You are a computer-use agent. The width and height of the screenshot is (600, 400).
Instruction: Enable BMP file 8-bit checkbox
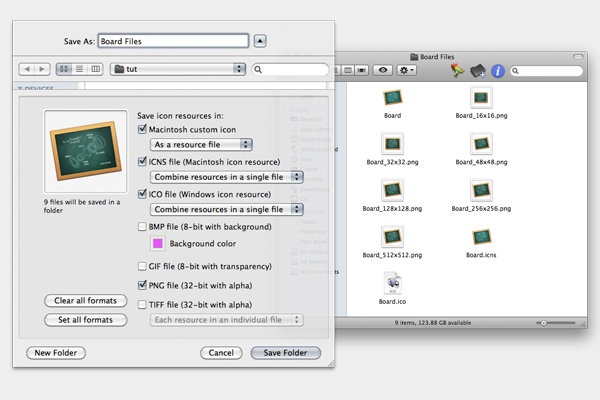coord(142,227)
